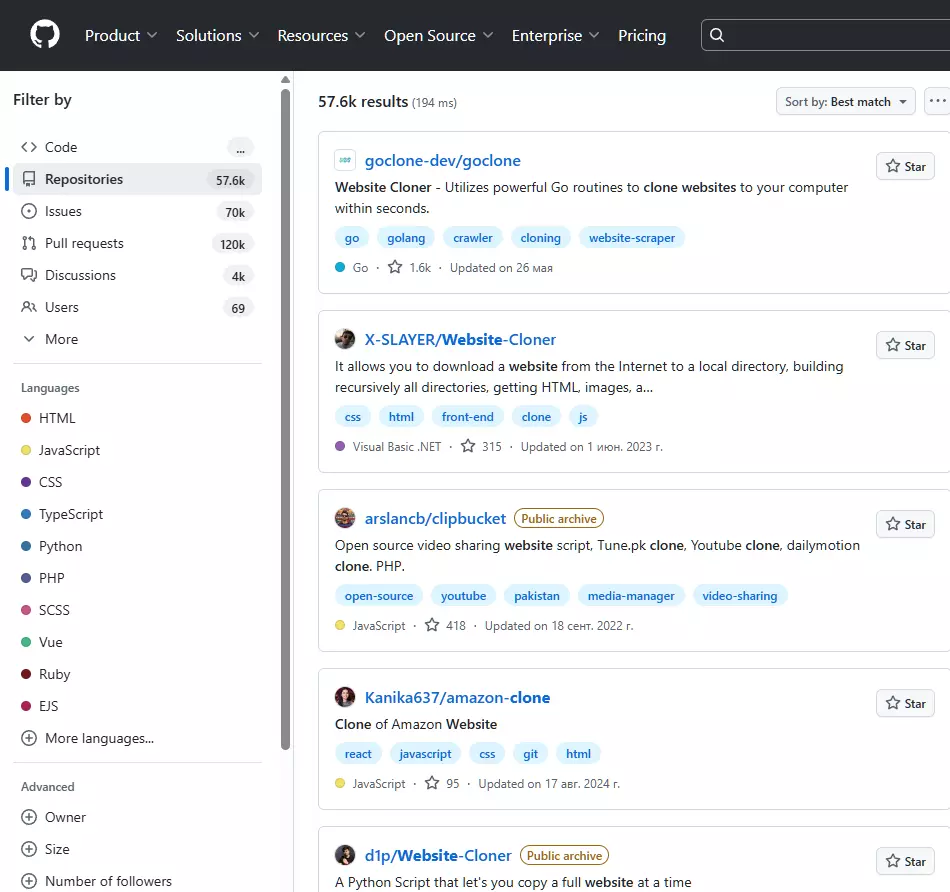Screen dimensions: 950x892
Task: Open Sort by Best match dropdown
Action: 845,102
